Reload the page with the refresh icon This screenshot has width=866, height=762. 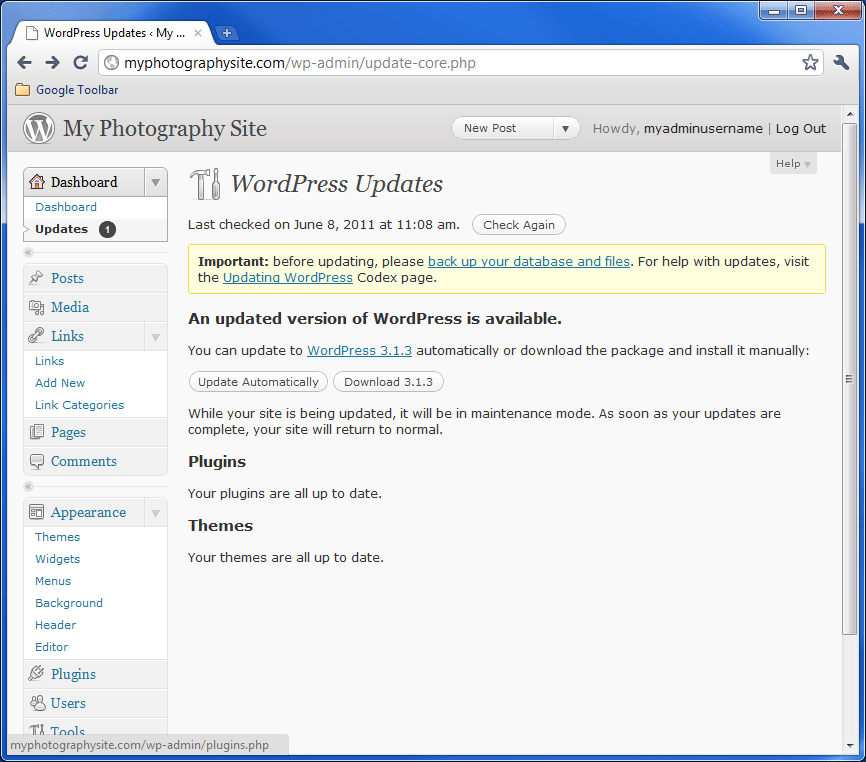[81, 62]
